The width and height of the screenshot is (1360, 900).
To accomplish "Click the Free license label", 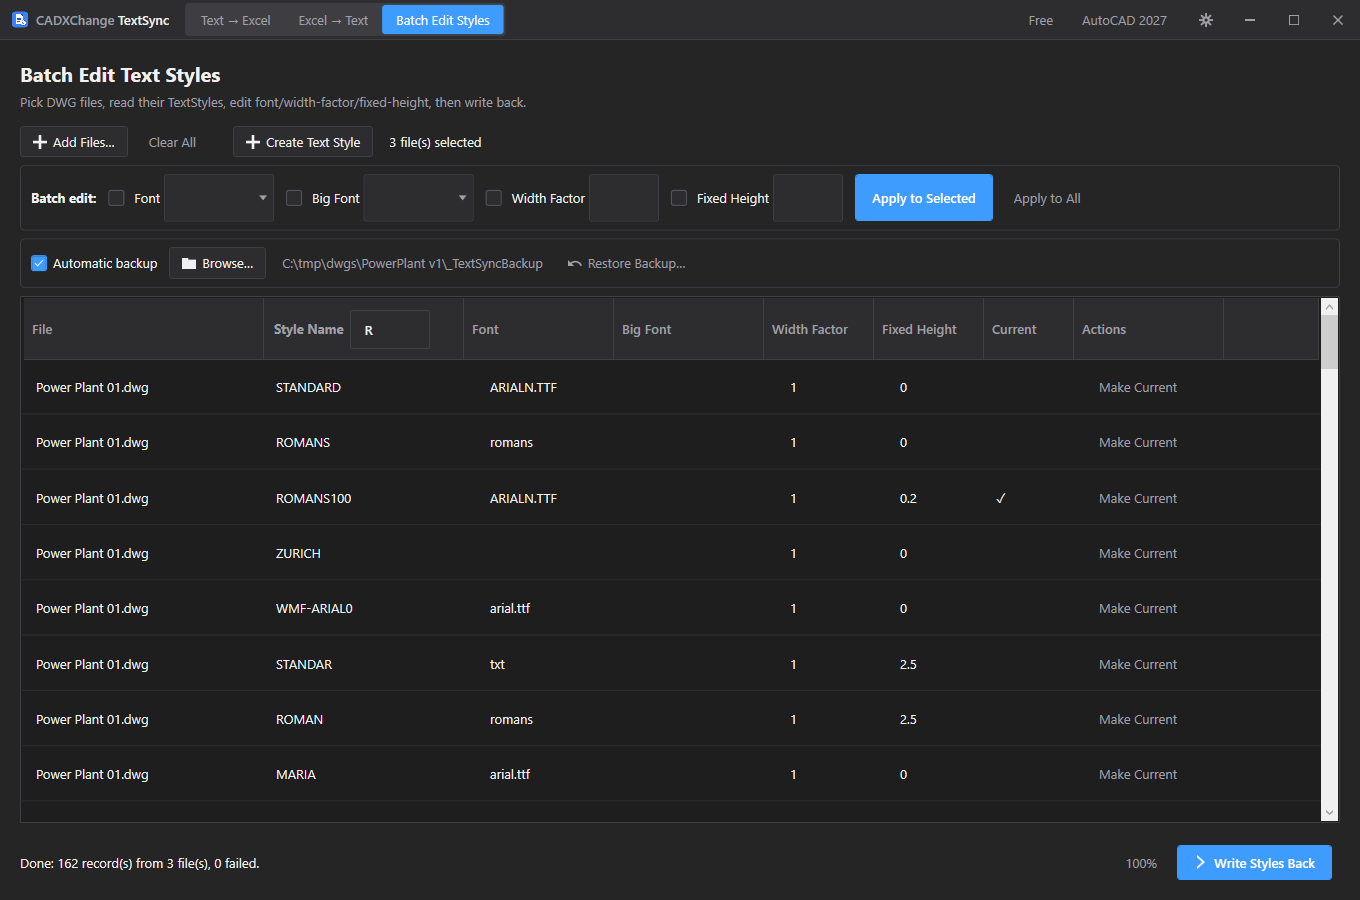I will tap(1041, 20).
